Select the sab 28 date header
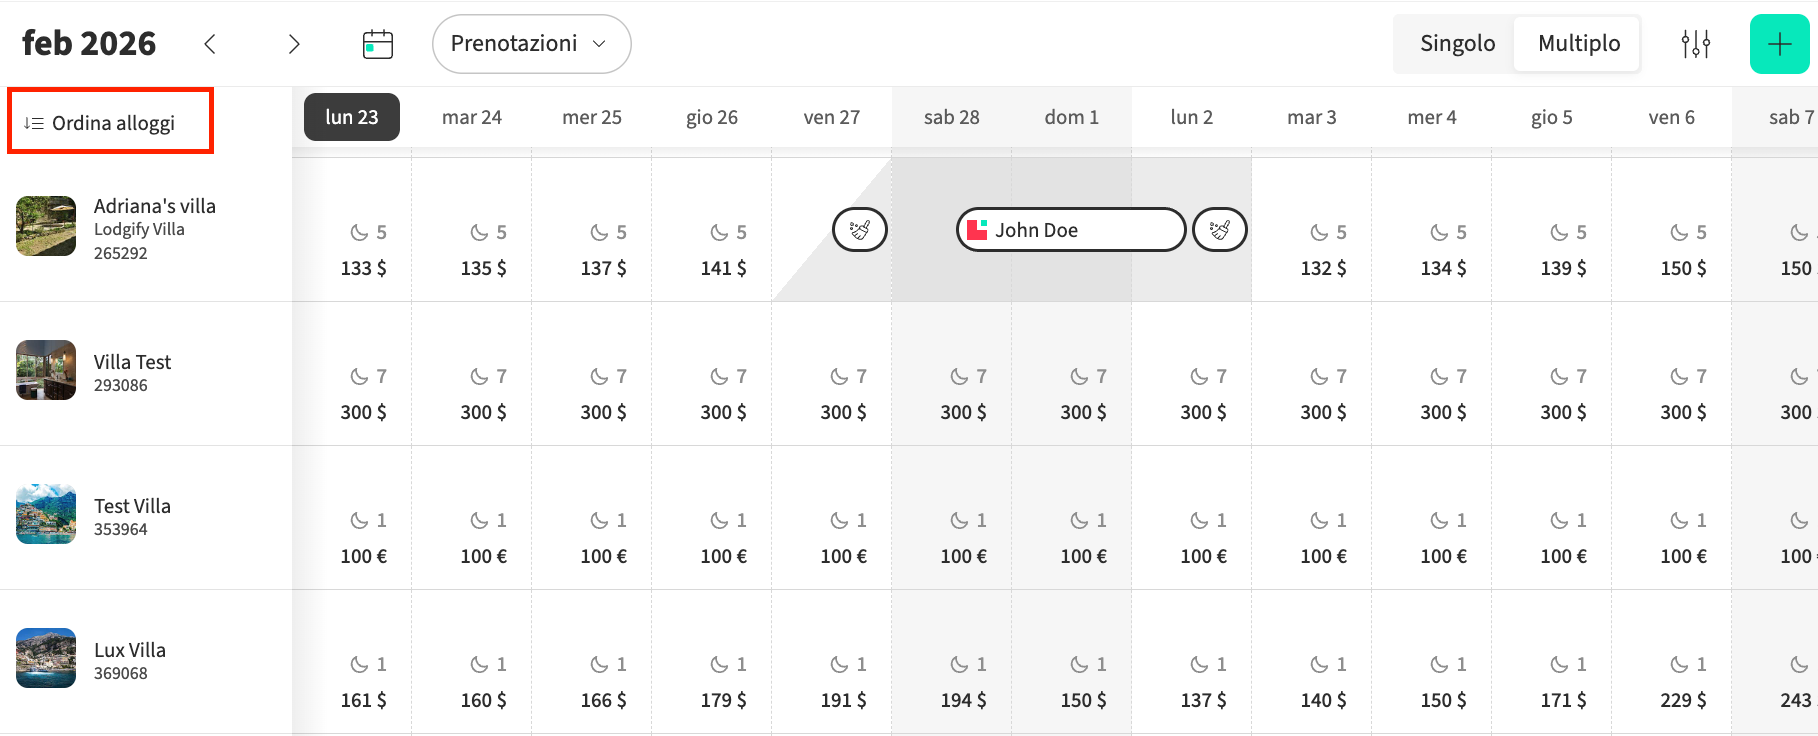This screenshot has width=1818, height=736. (x=951, y=117)
